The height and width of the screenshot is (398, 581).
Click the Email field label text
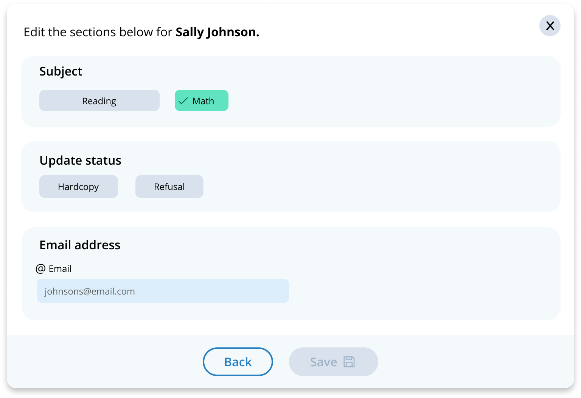60,269
